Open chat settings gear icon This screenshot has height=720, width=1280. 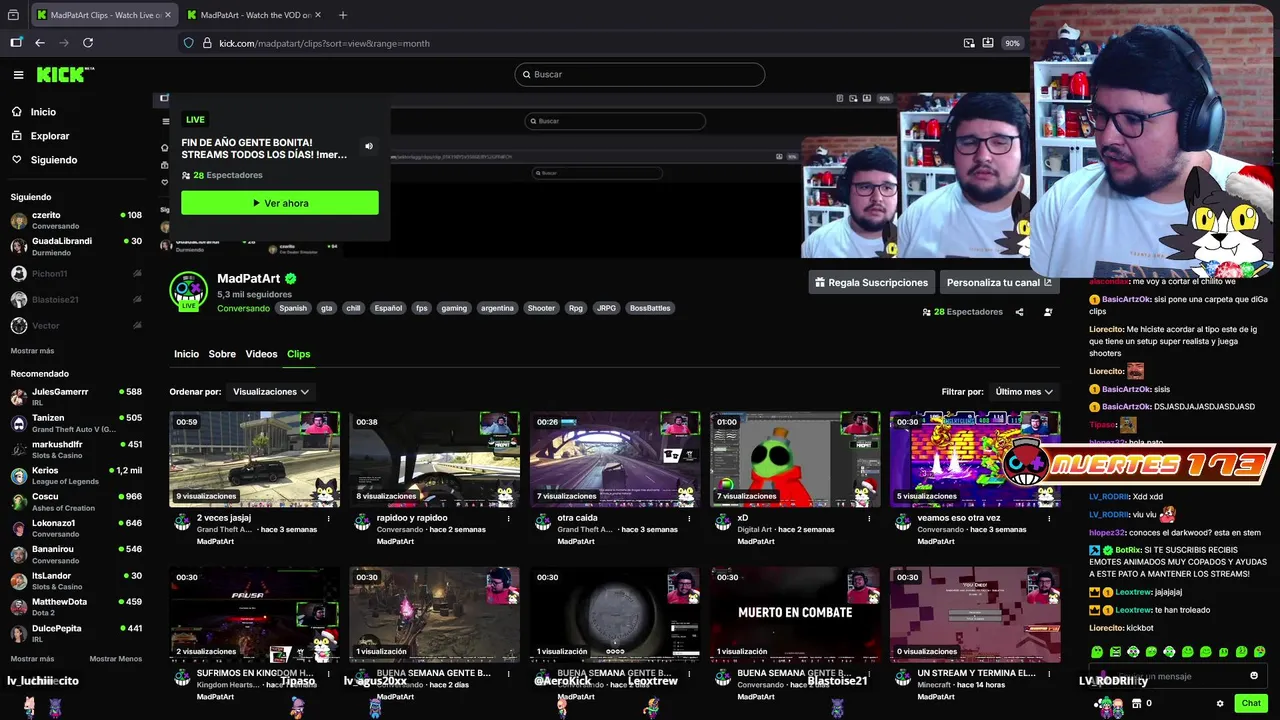(1220, 703)
